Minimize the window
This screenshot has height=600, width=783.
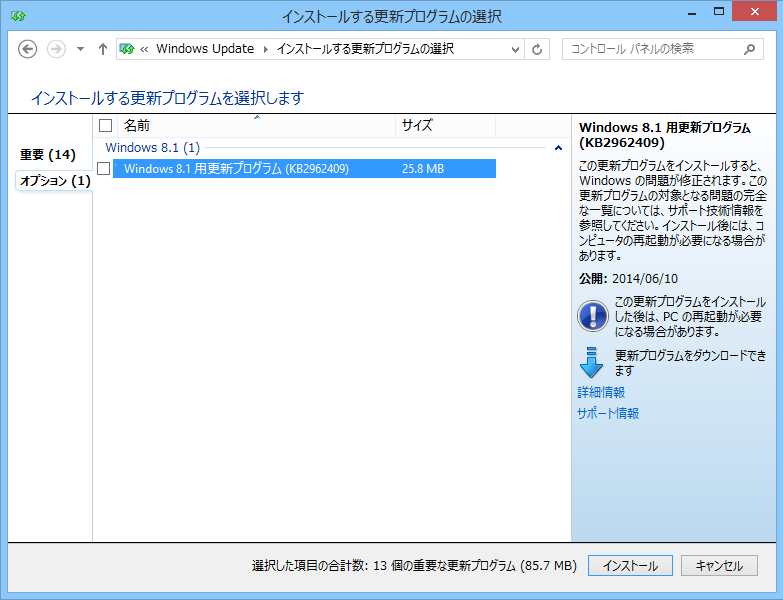click(692, 13)
